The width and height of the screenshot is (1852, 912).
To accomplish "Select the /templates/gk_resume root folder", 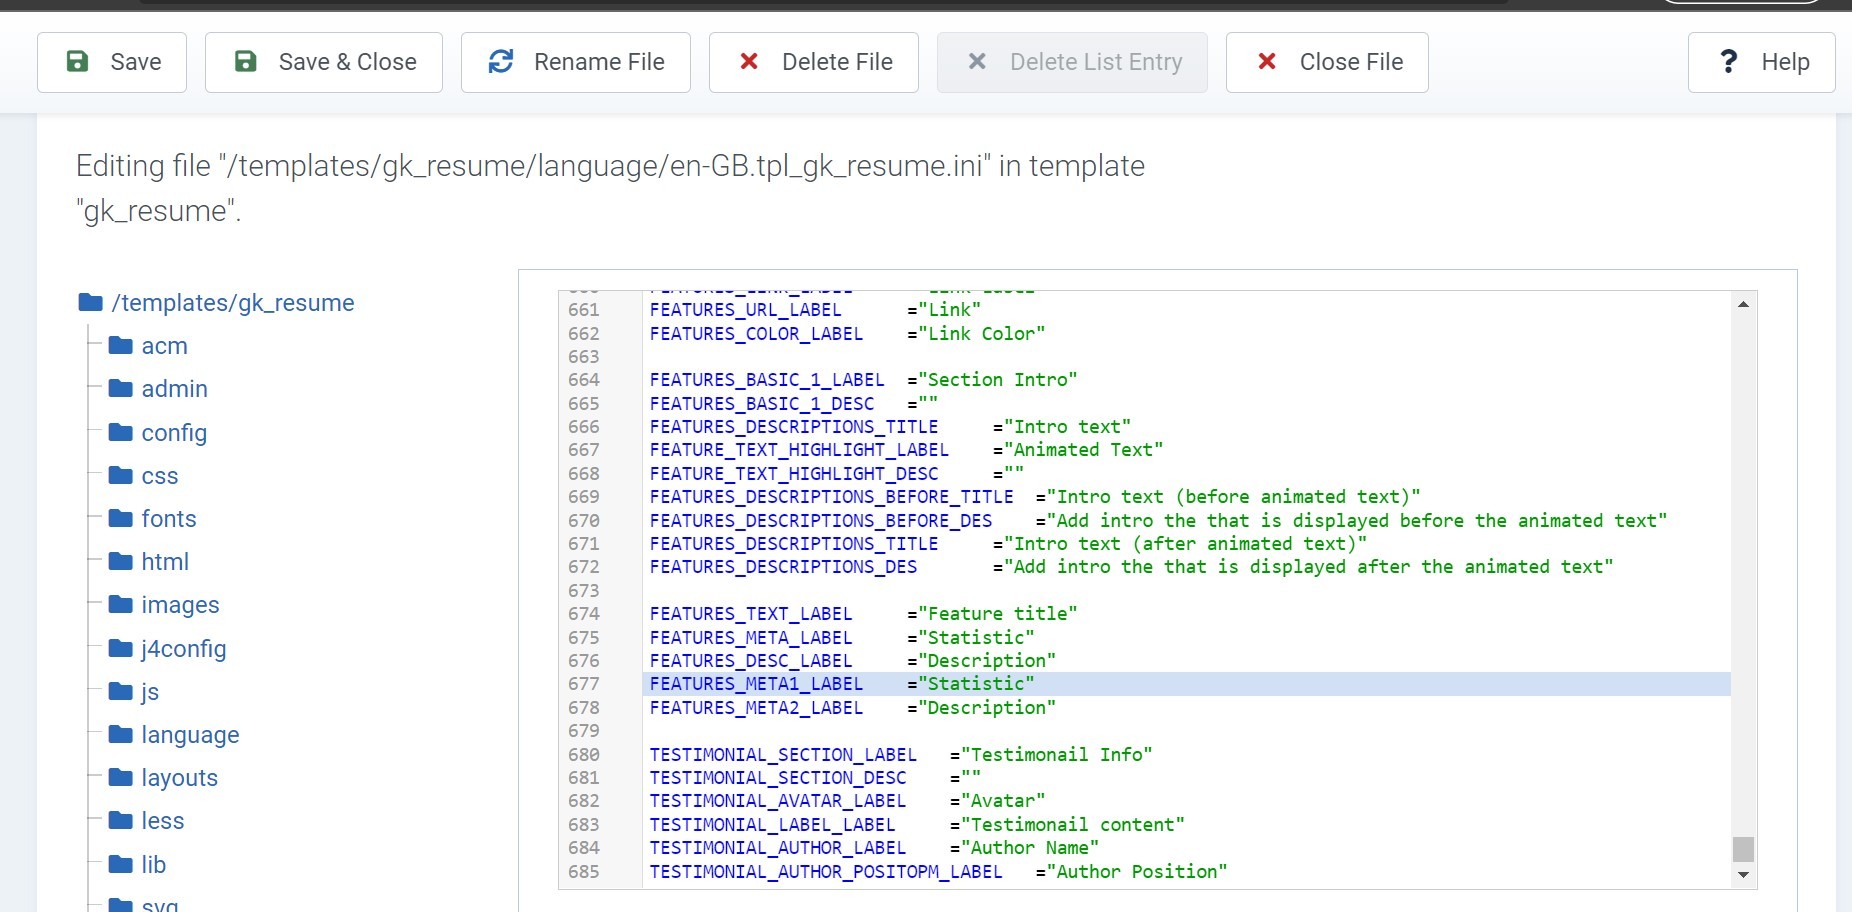I will (x=232, y=303).
